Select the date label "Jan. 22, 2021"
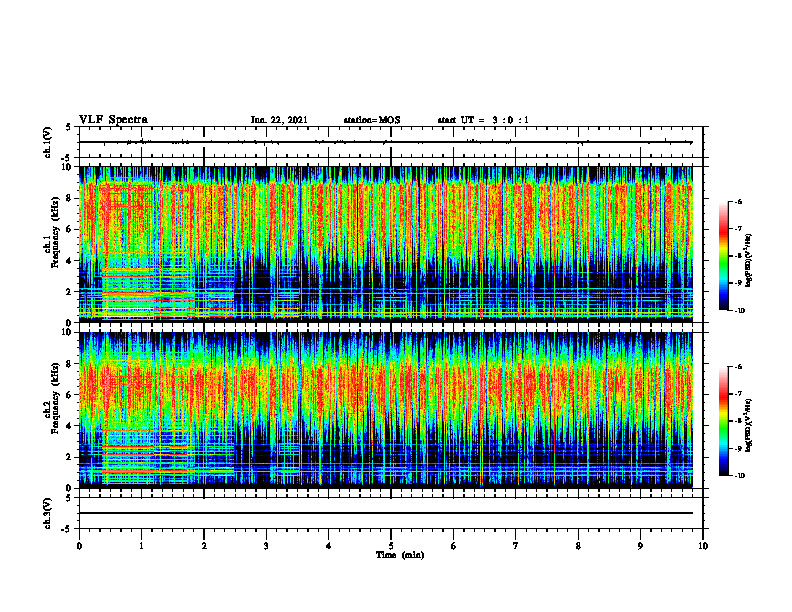 (x=279, y=120)
